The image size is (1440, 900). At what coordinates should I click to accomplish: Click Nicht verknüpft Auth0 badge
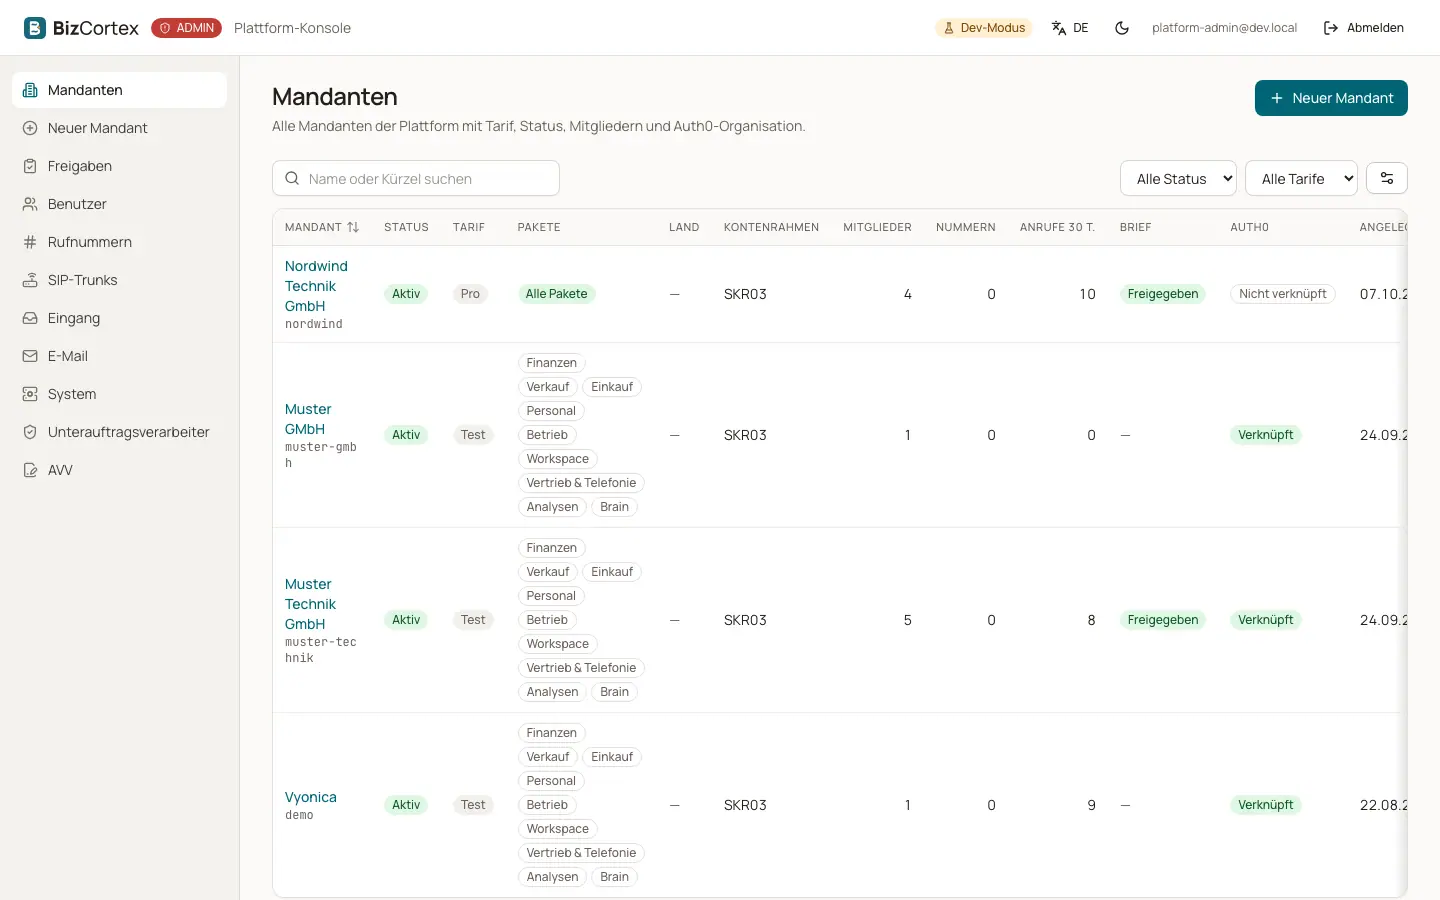pyautogui.click(x=1283, y=294)
